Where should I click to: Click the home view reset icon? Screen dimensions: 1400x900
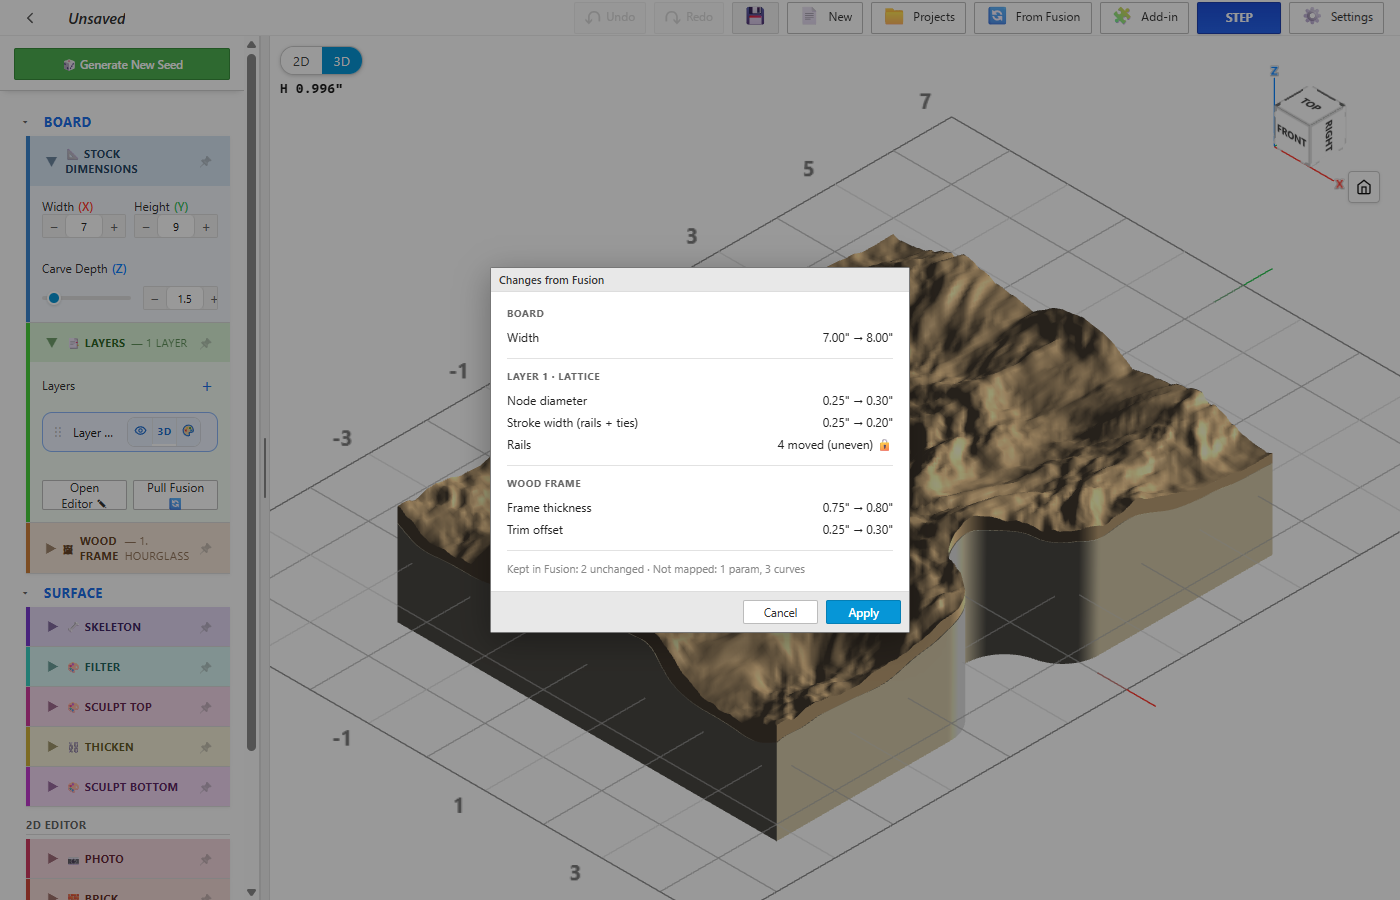pyautogui.click(x=1364, y=187)
